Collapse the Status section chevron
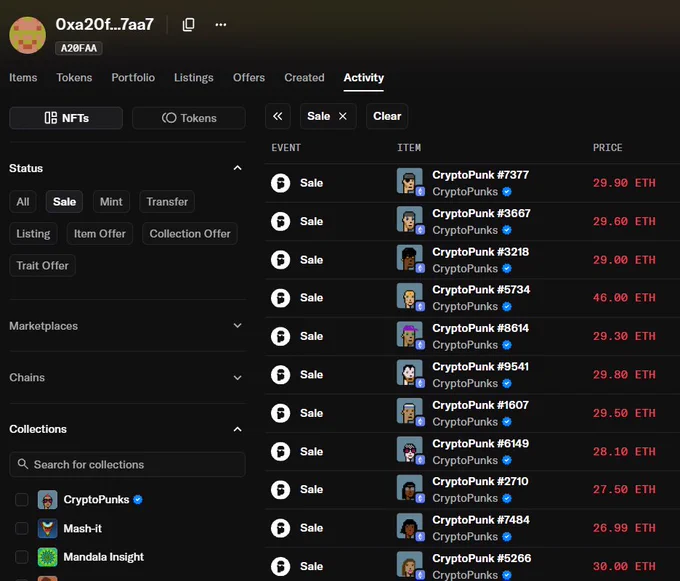 click(237, 168)
